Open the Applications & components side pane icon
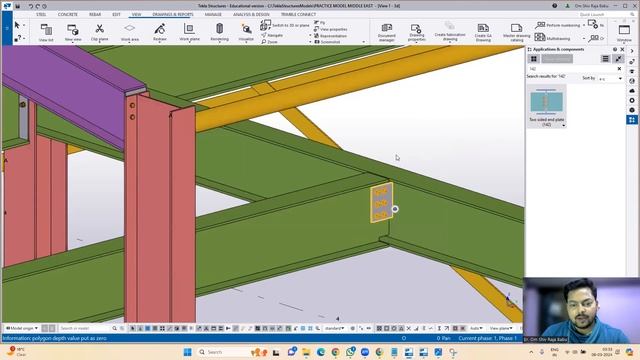The height and width of the screenshot is (360, 640). 632,120
